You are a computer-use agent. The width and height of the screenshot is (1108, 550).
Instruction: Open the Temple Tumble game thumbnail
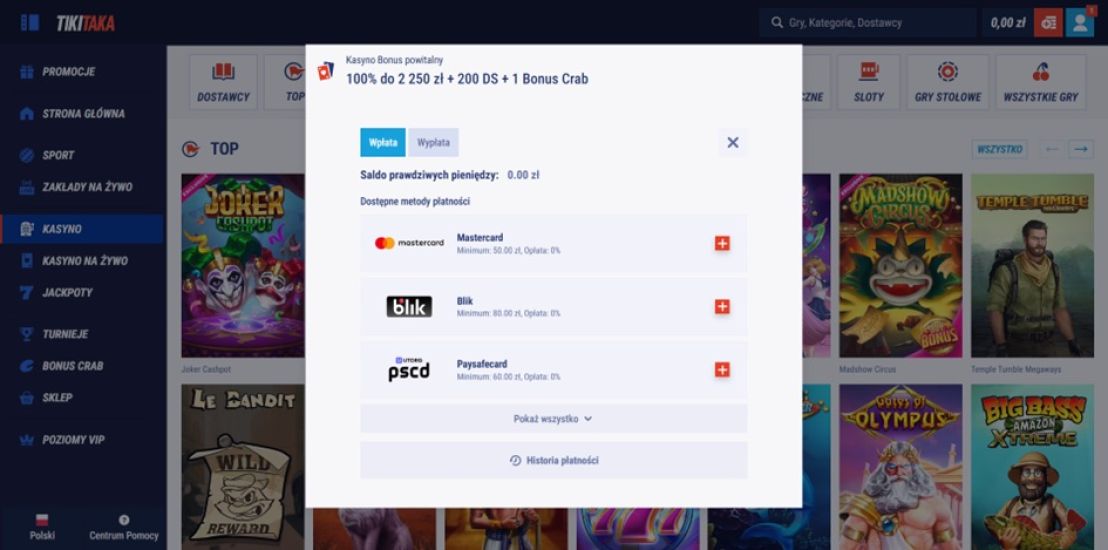[x=1031, y=266]
